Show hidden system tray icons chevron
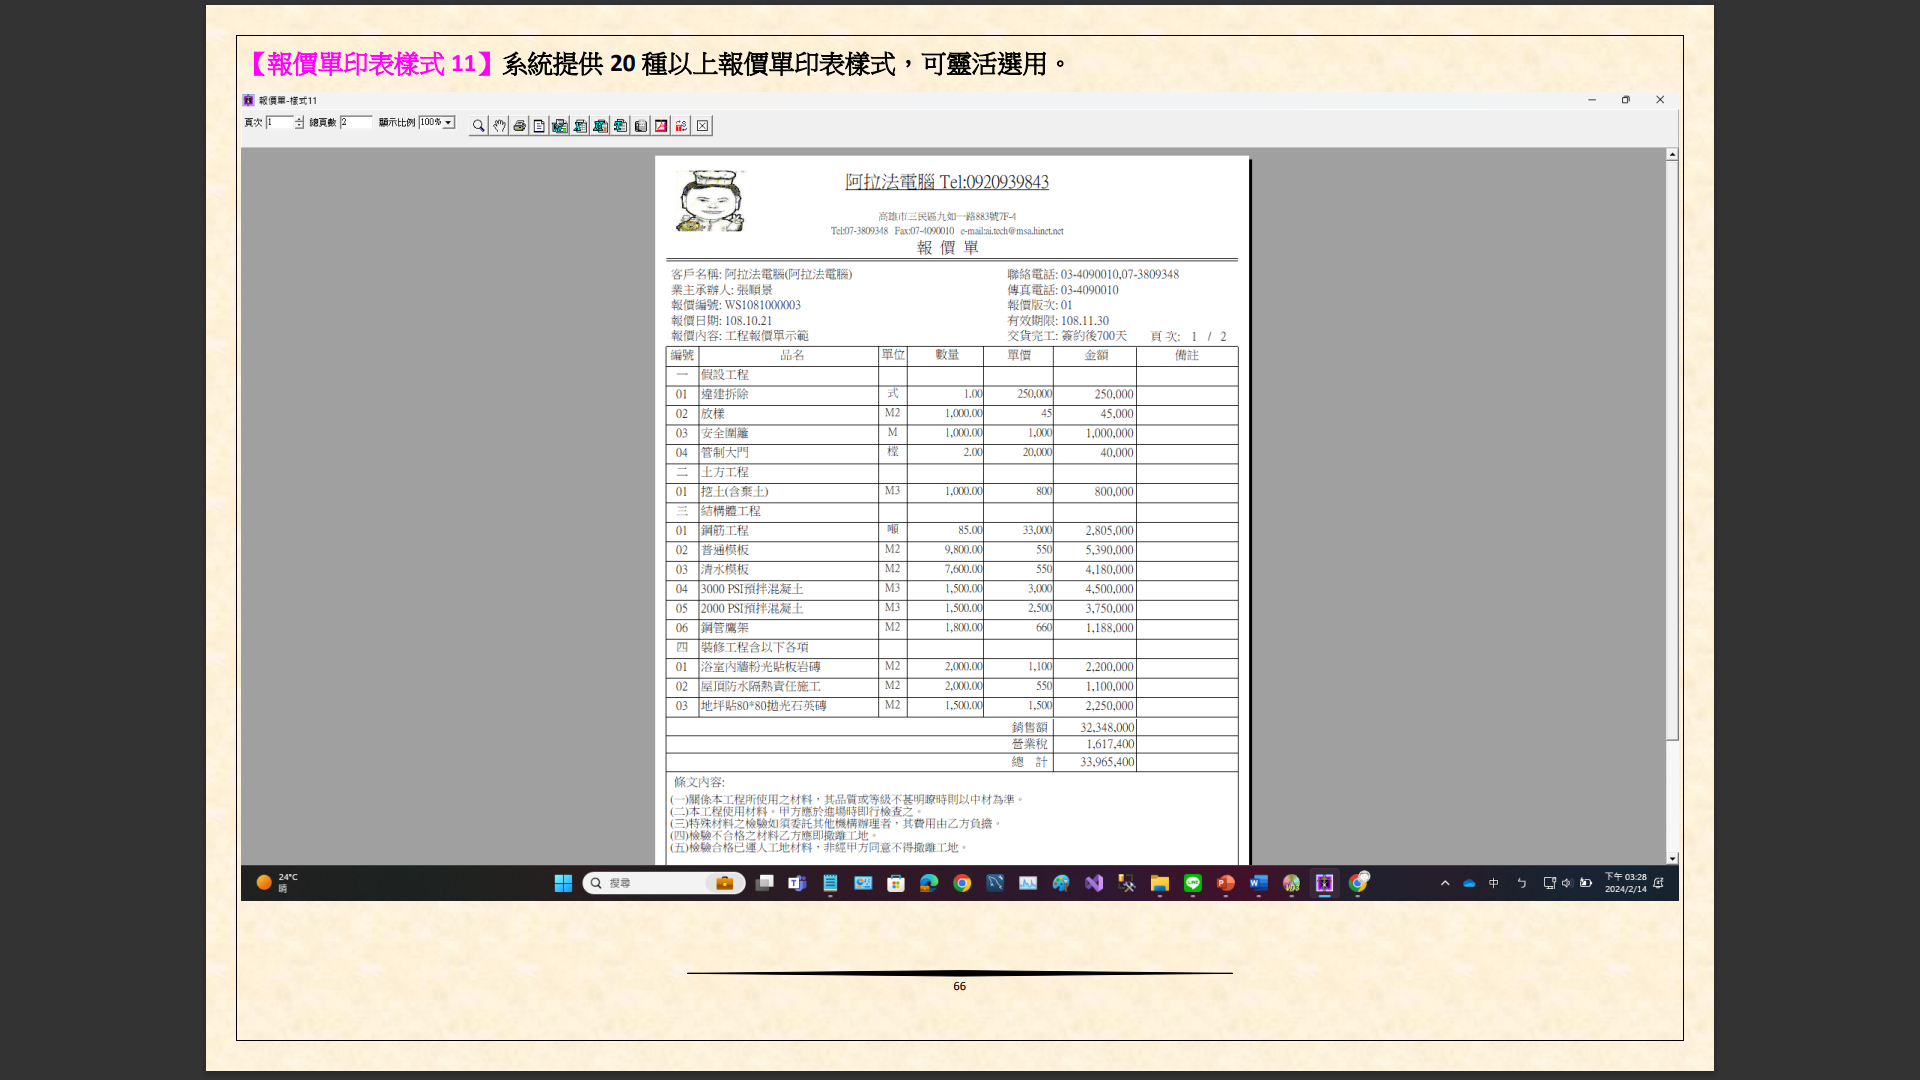The image size is (1920, 1080). tap(1445, 883)
